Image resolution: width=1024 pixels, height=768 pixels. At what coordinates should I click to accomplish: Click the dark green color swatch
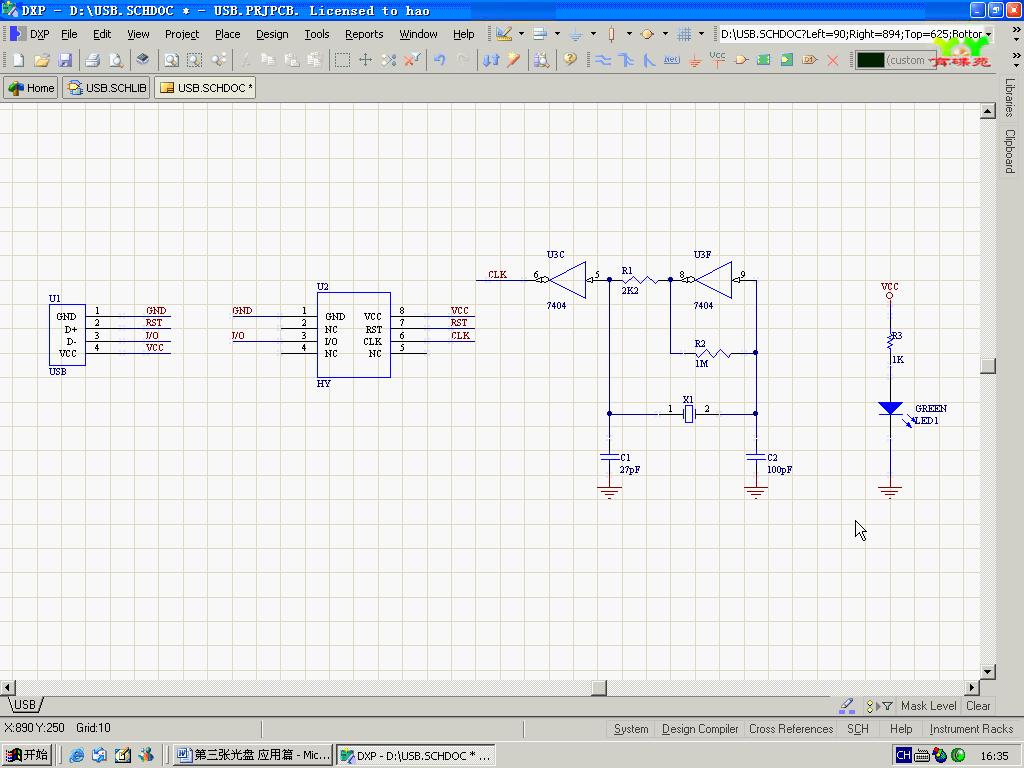click(870, 60)
